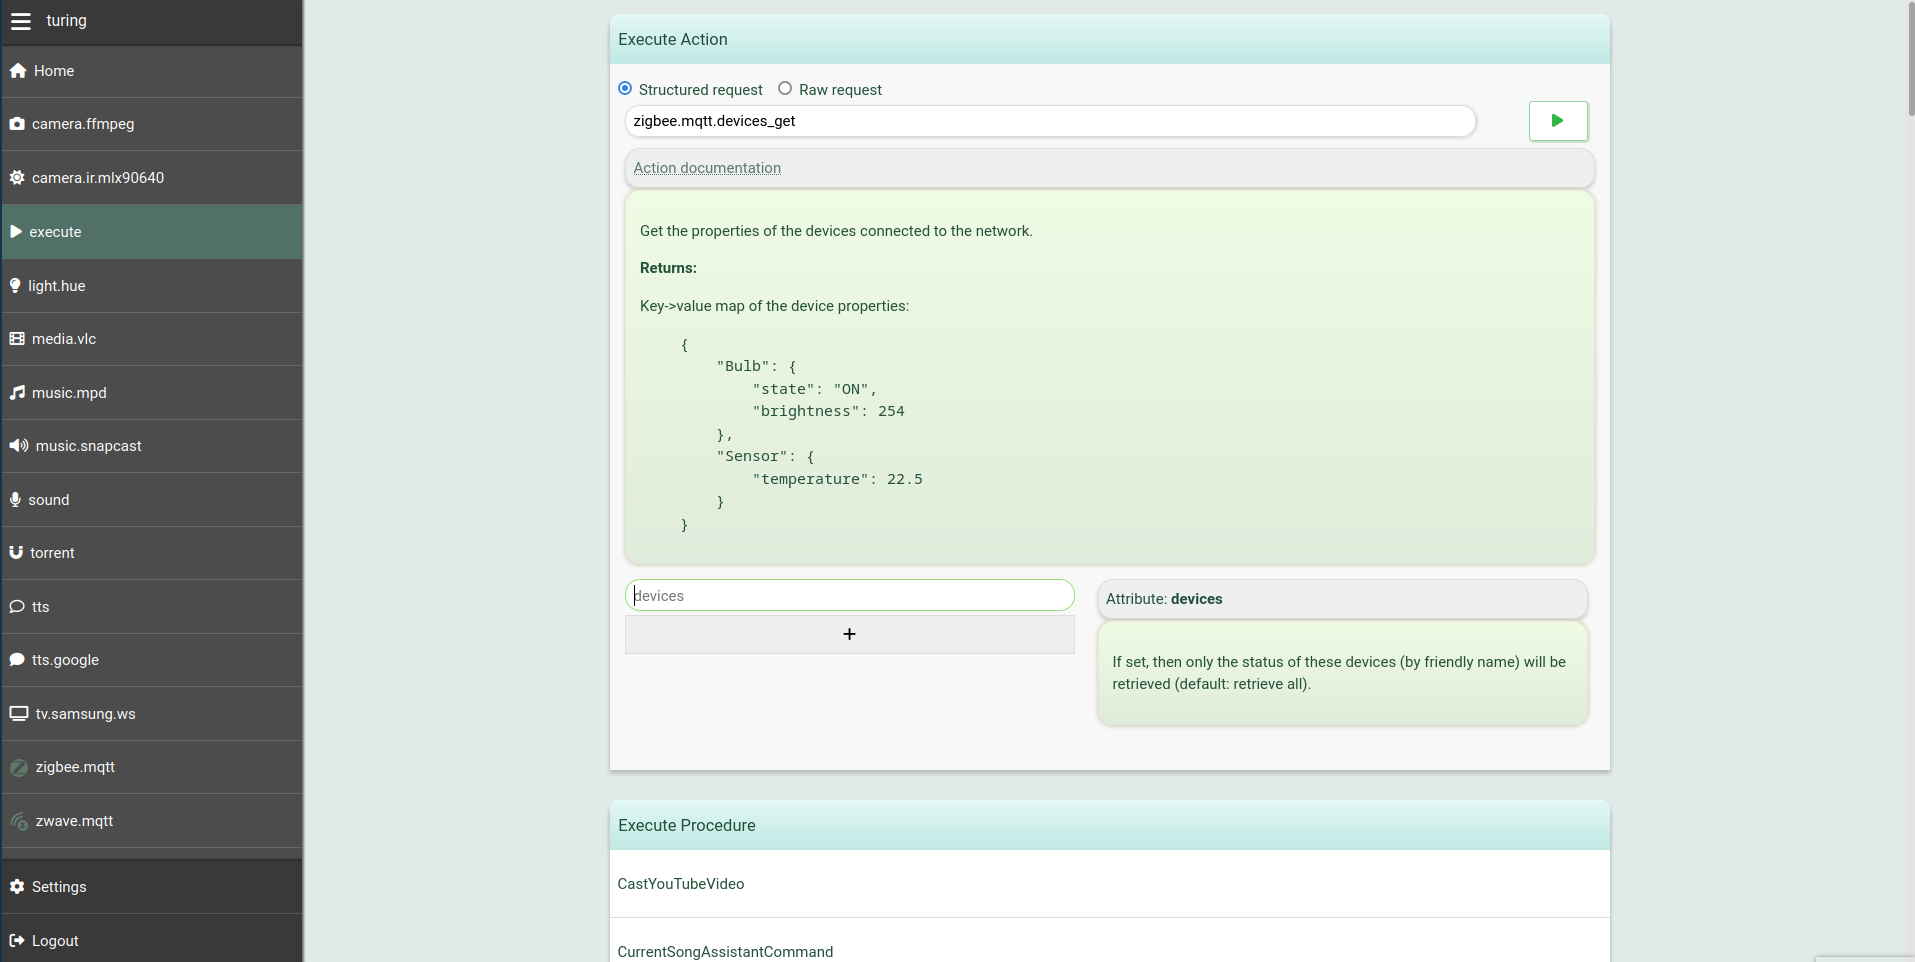Open the light.hue label in the sidebar

point(57,286)
